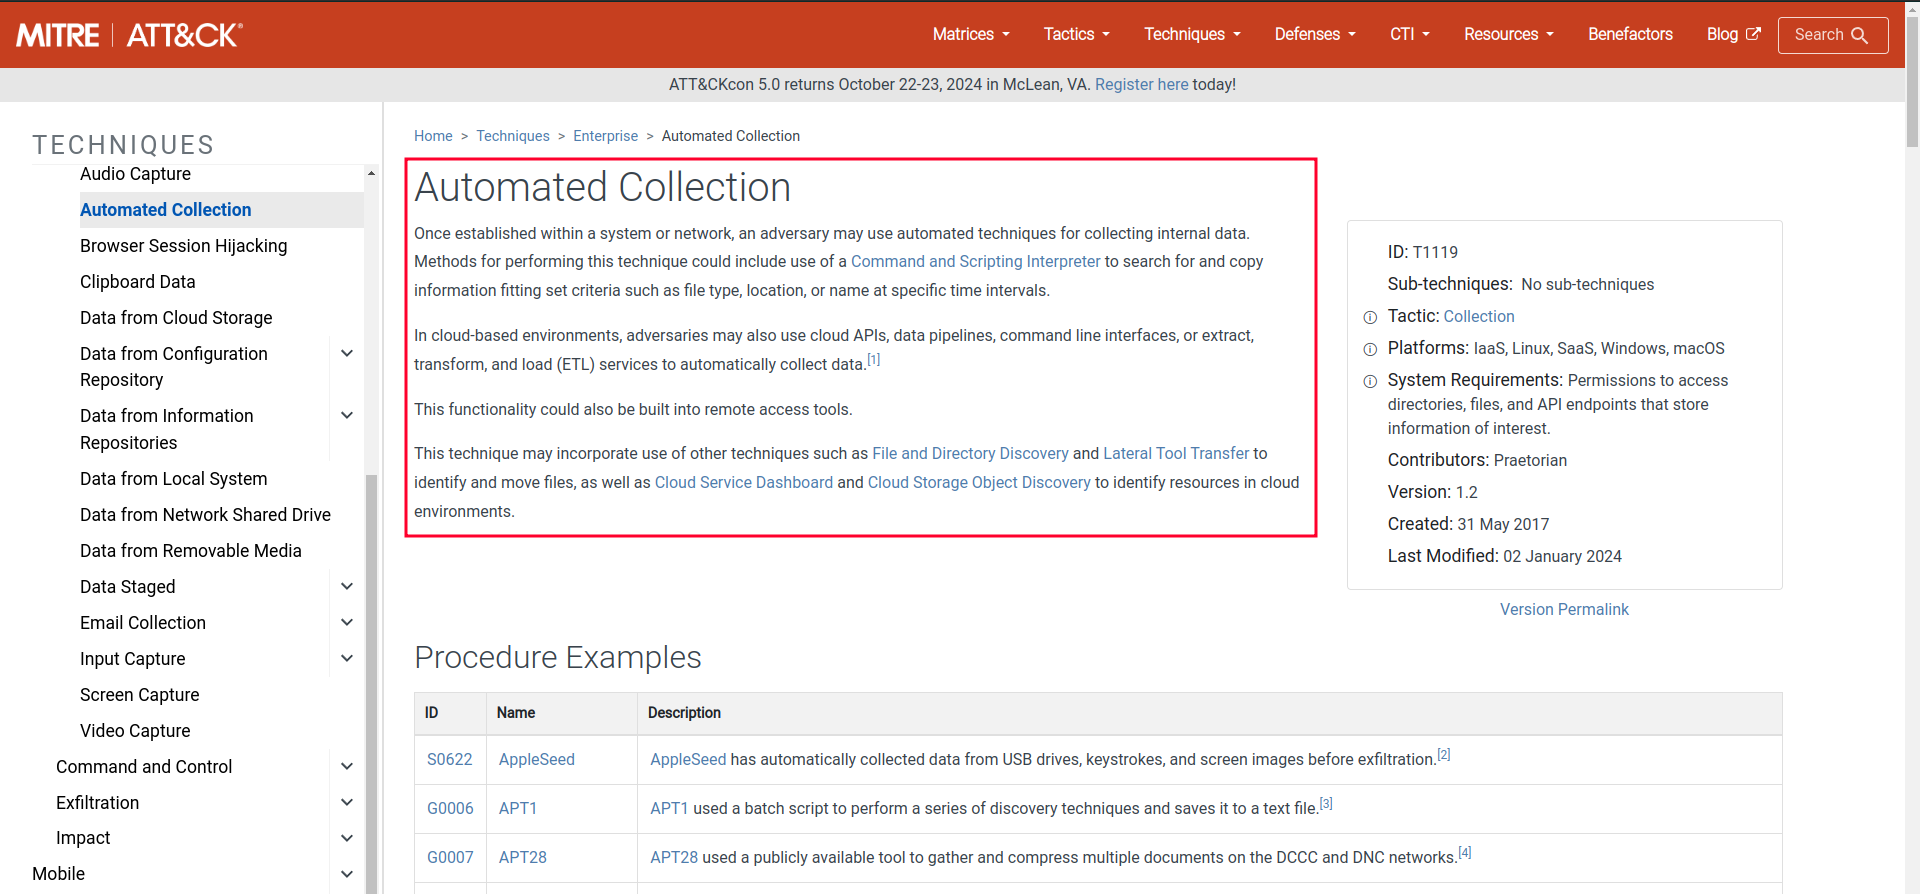1920x894 pixels.
Task: Click the MITRE ATT&CK logo
Action: click(x=129, y=35)
